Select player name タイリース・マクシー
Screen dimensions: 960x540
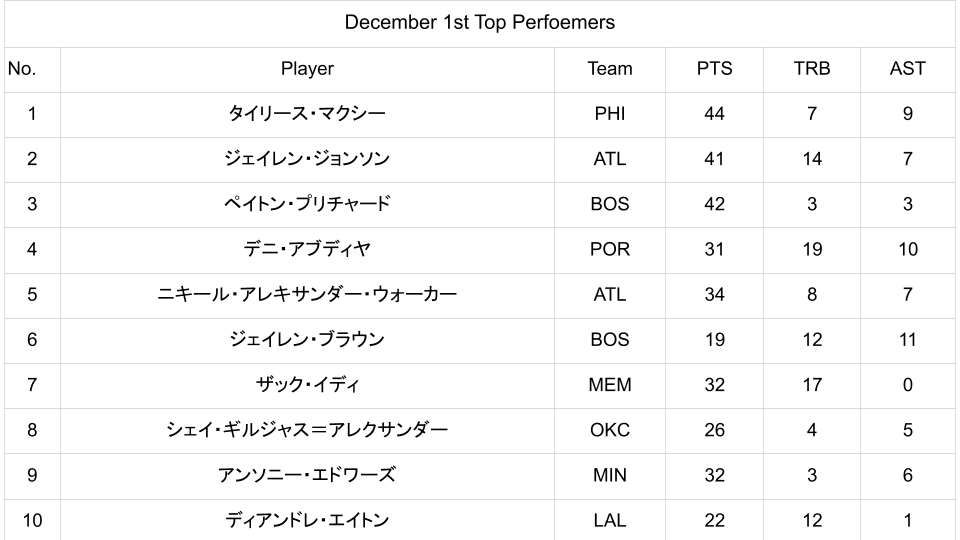point(307,114)
